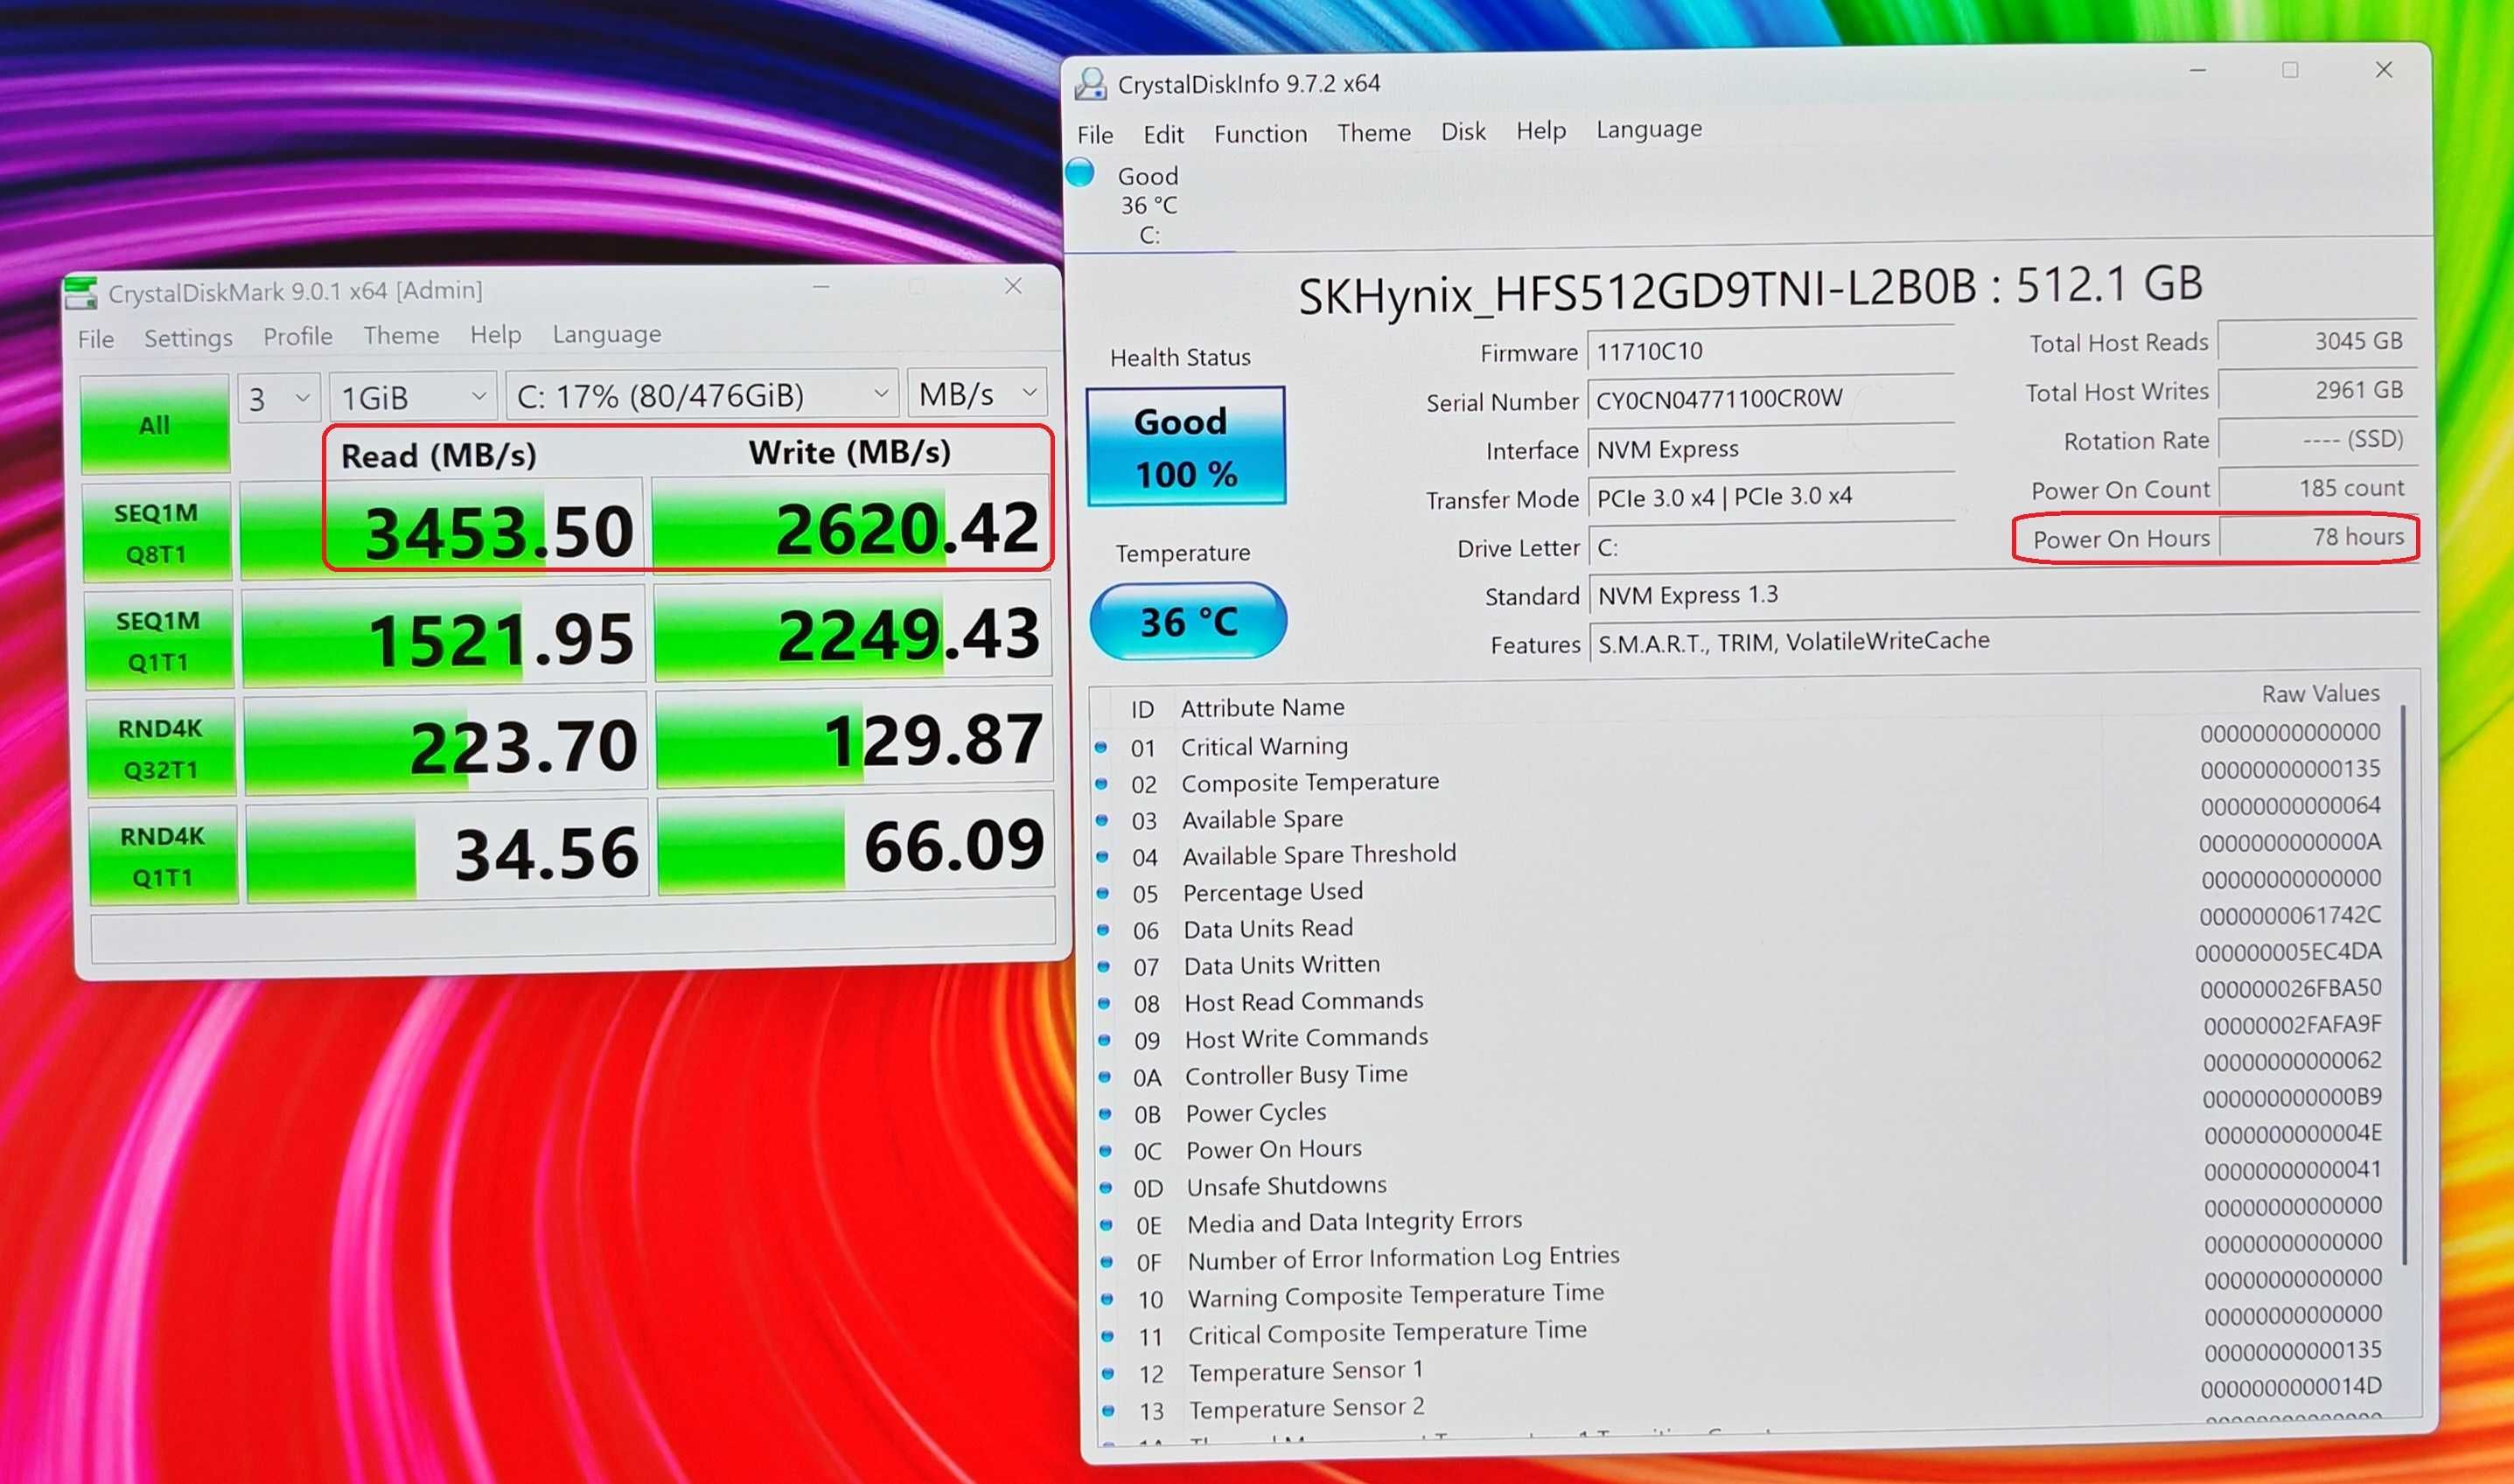This screenshot has height=1484, width=2514.
Task: Open Disk menu in CrystalDiskInfo
Action: (x=1463, y=132)
